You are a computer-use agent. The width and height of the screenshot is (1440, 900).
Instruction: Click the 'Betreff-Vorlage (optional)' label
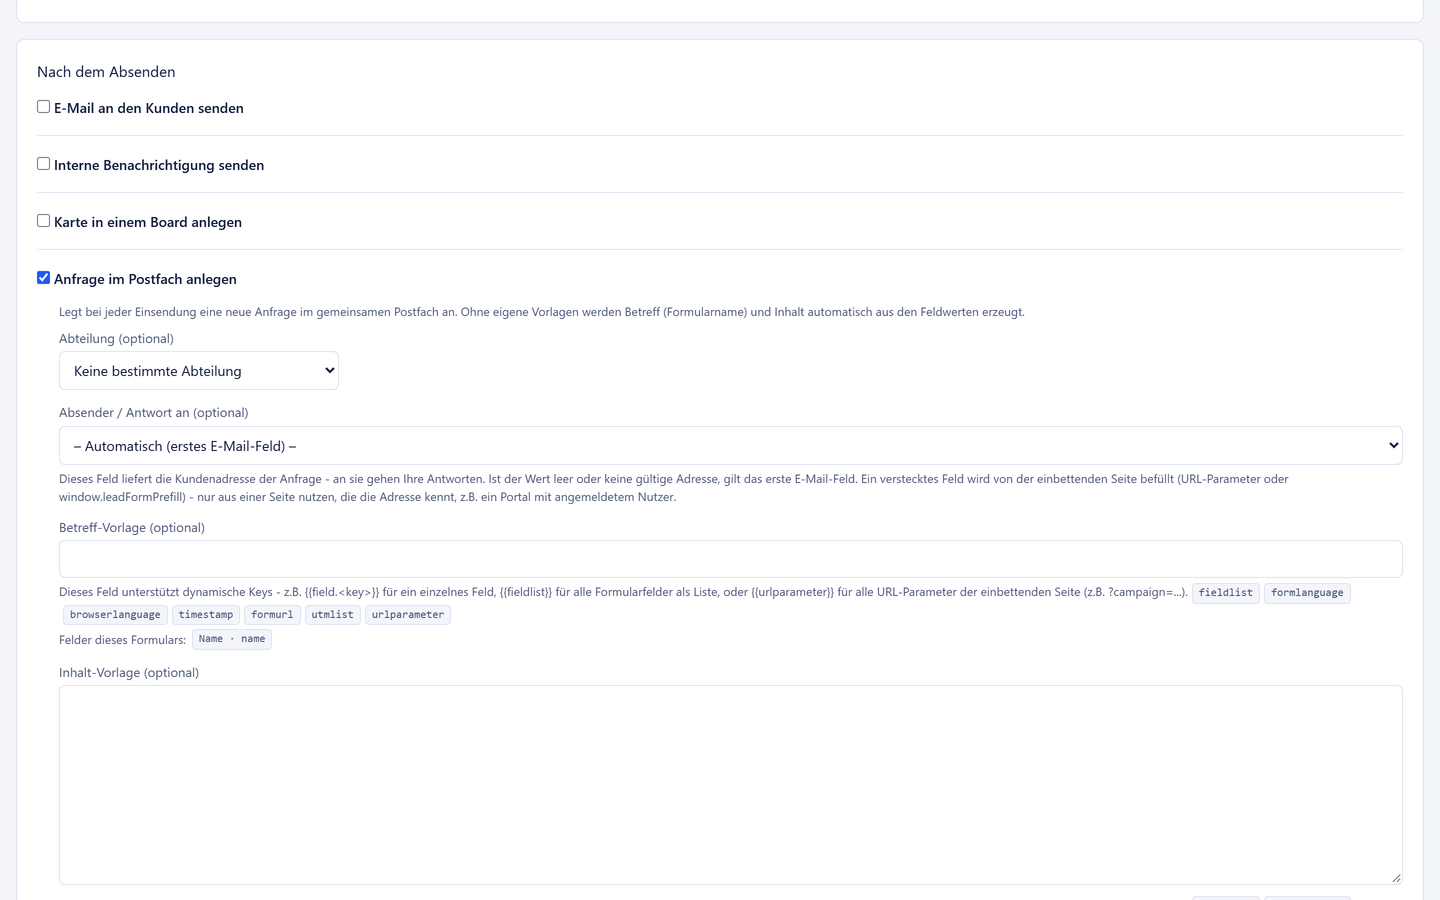pyautogui.click(x=132, y=527)
